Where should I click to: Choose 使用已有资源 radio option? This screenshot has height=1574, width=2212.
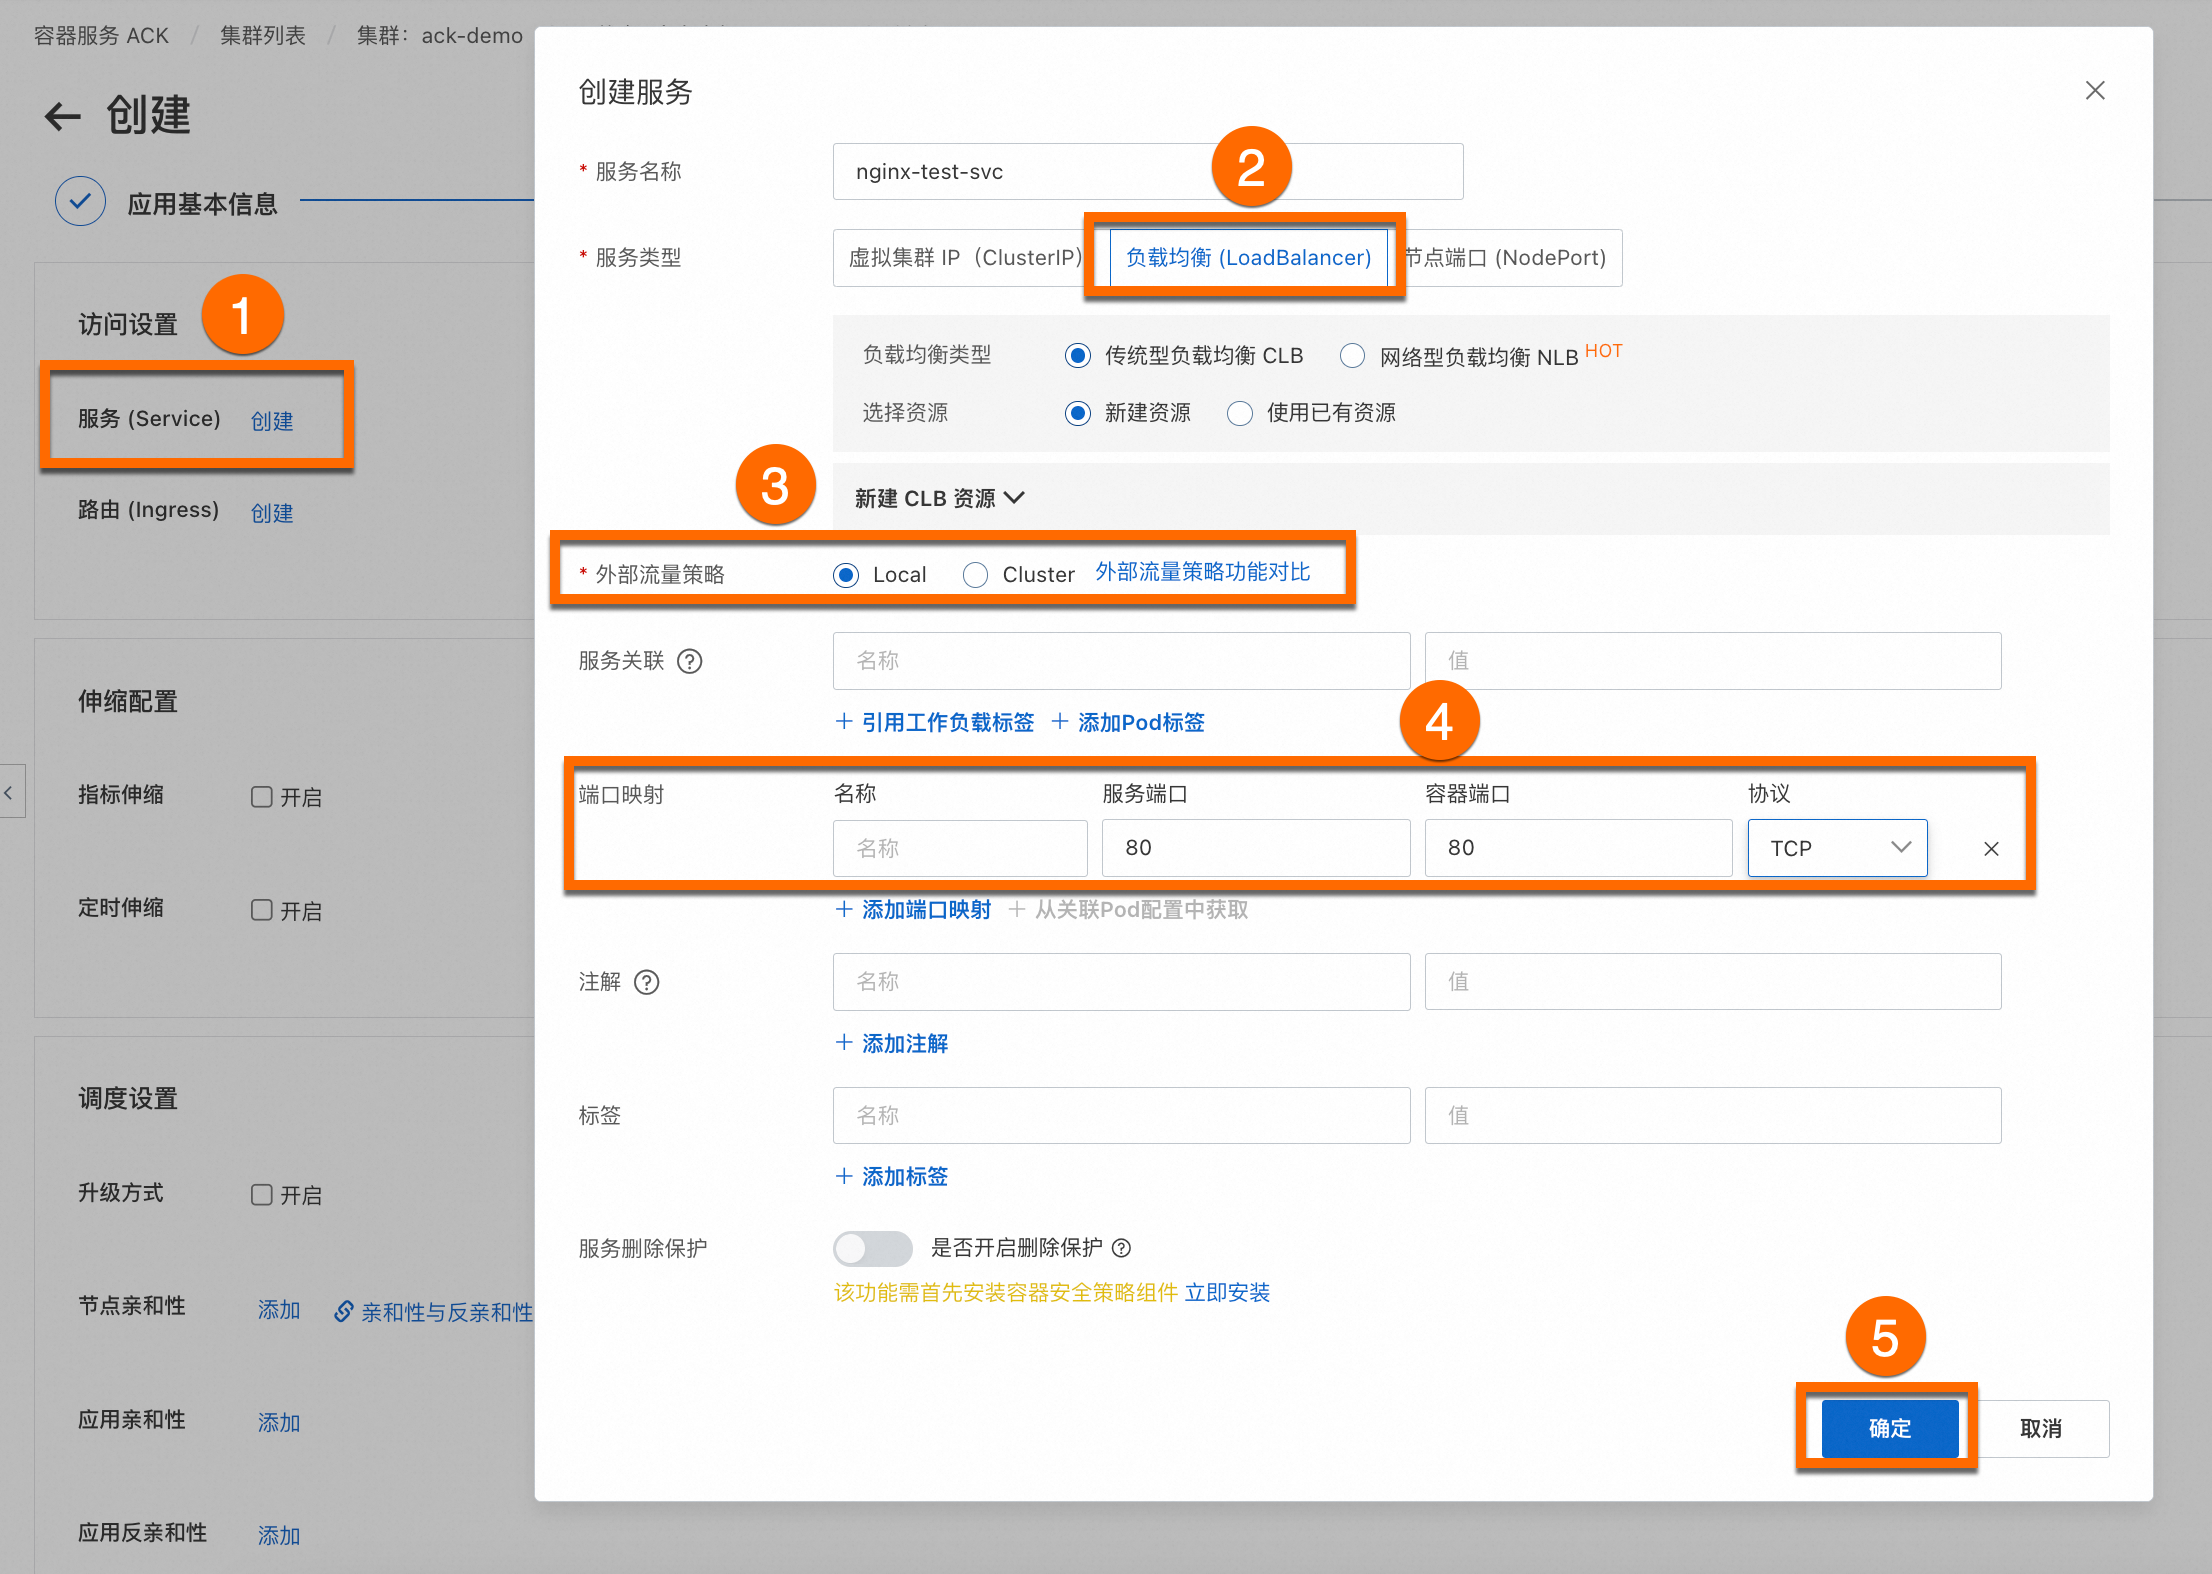pos(1239,413)
